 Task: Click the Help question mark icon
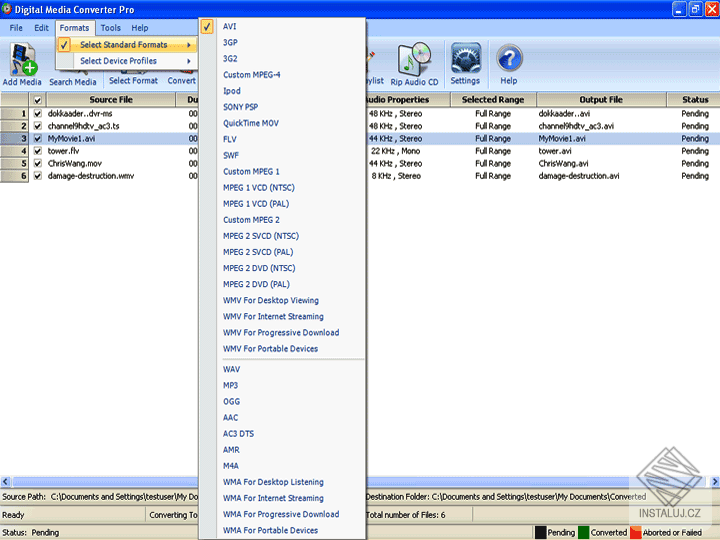click(509, 64)
